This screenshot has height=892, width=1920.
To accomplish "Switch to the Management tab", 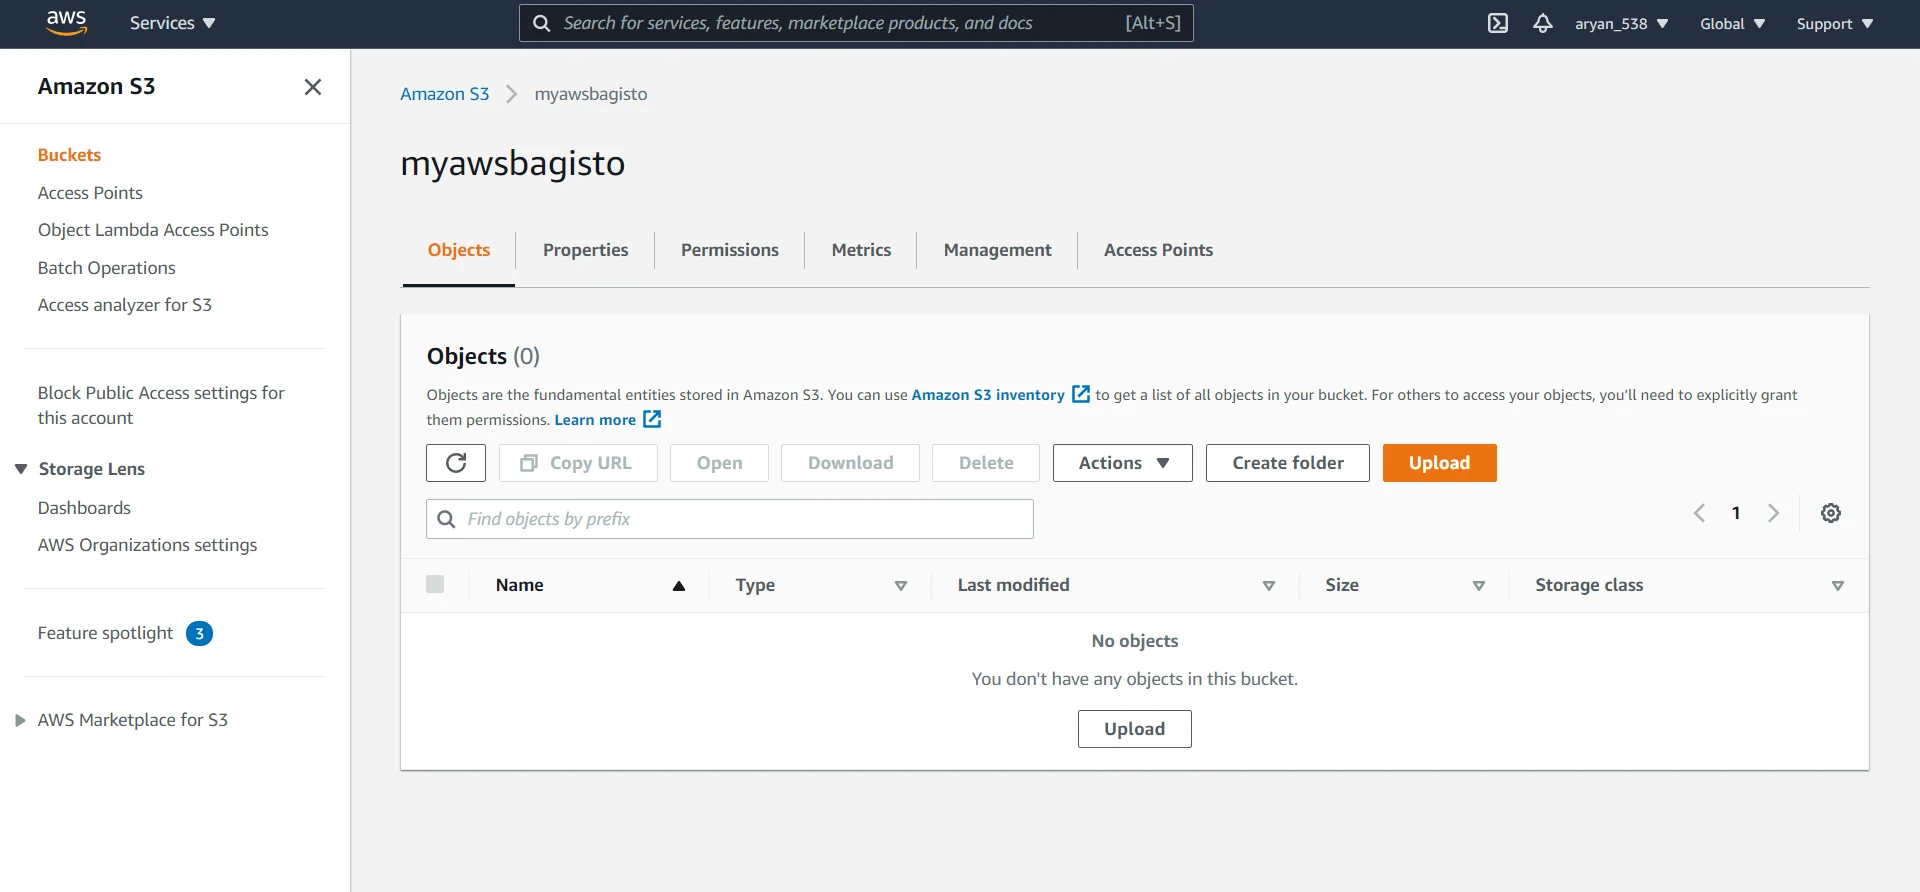I will 997,250.
